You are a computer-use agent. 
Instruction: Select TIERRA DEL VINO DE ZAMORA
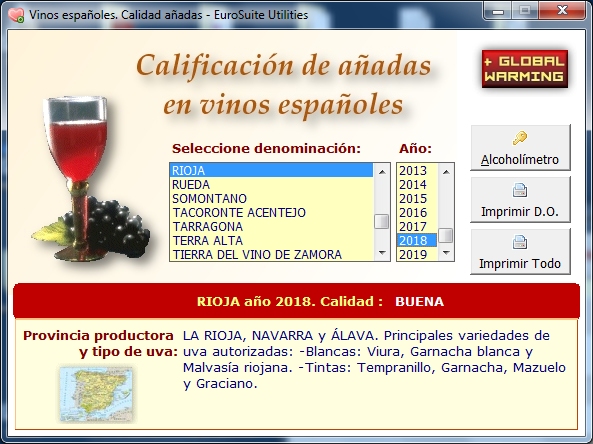[271, 255]
